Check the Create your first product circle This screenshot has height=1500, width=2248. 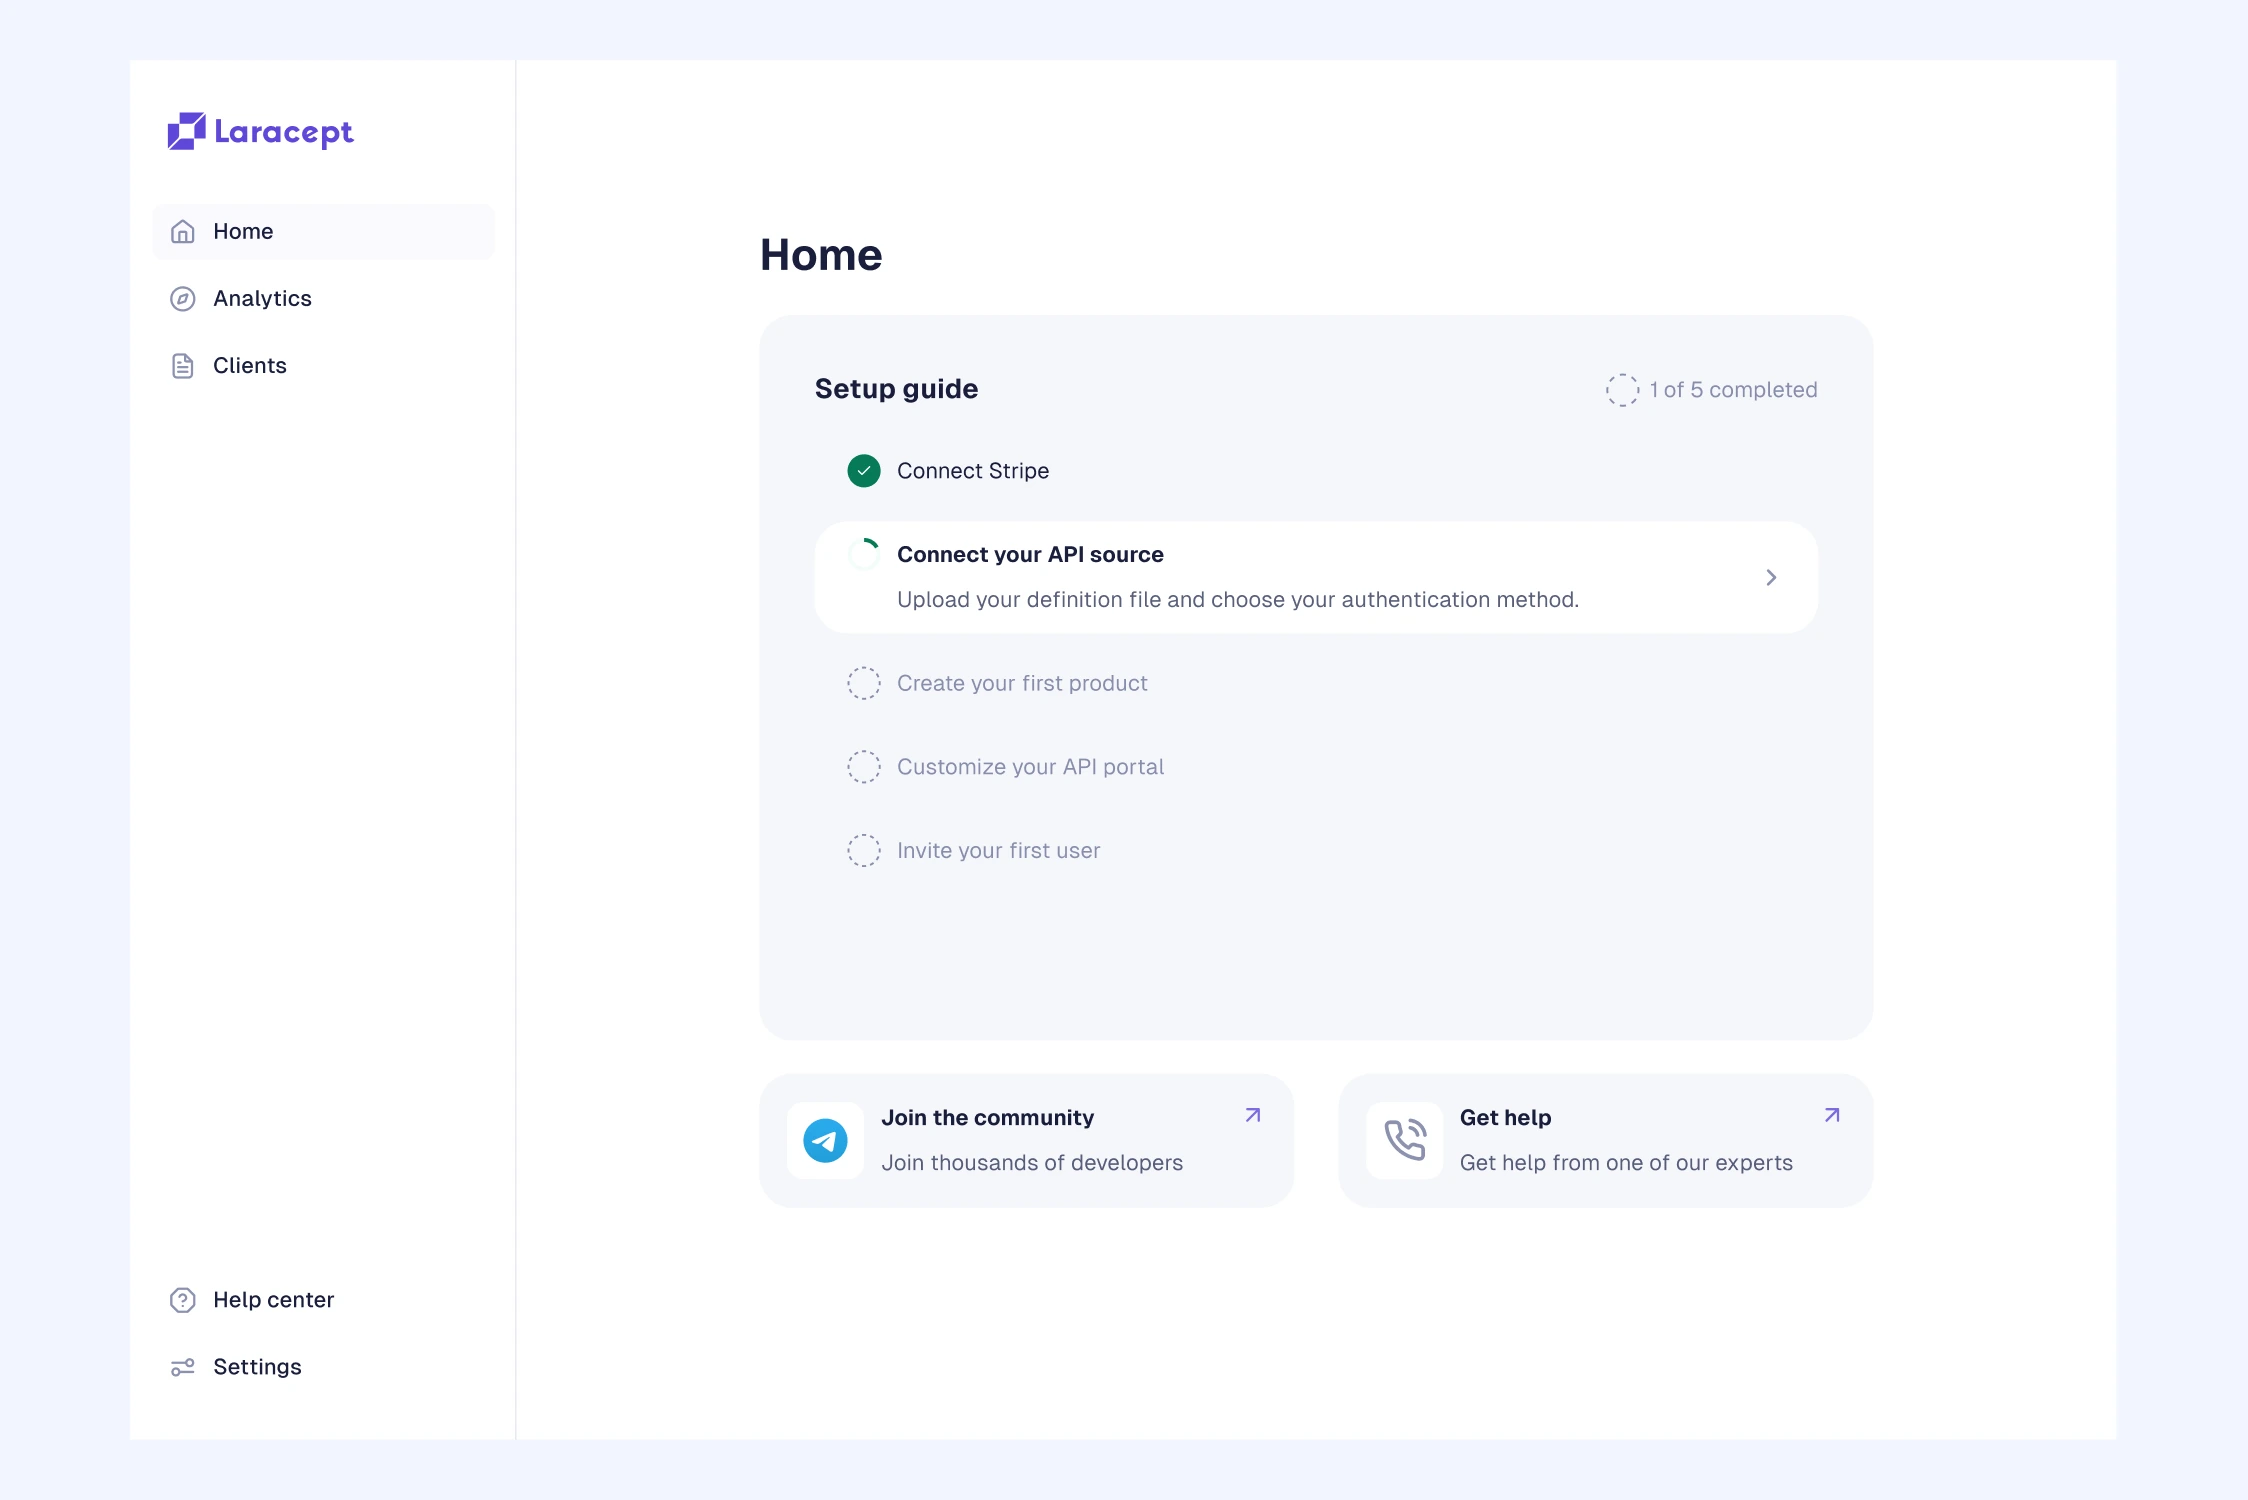[x=864, y=684]
